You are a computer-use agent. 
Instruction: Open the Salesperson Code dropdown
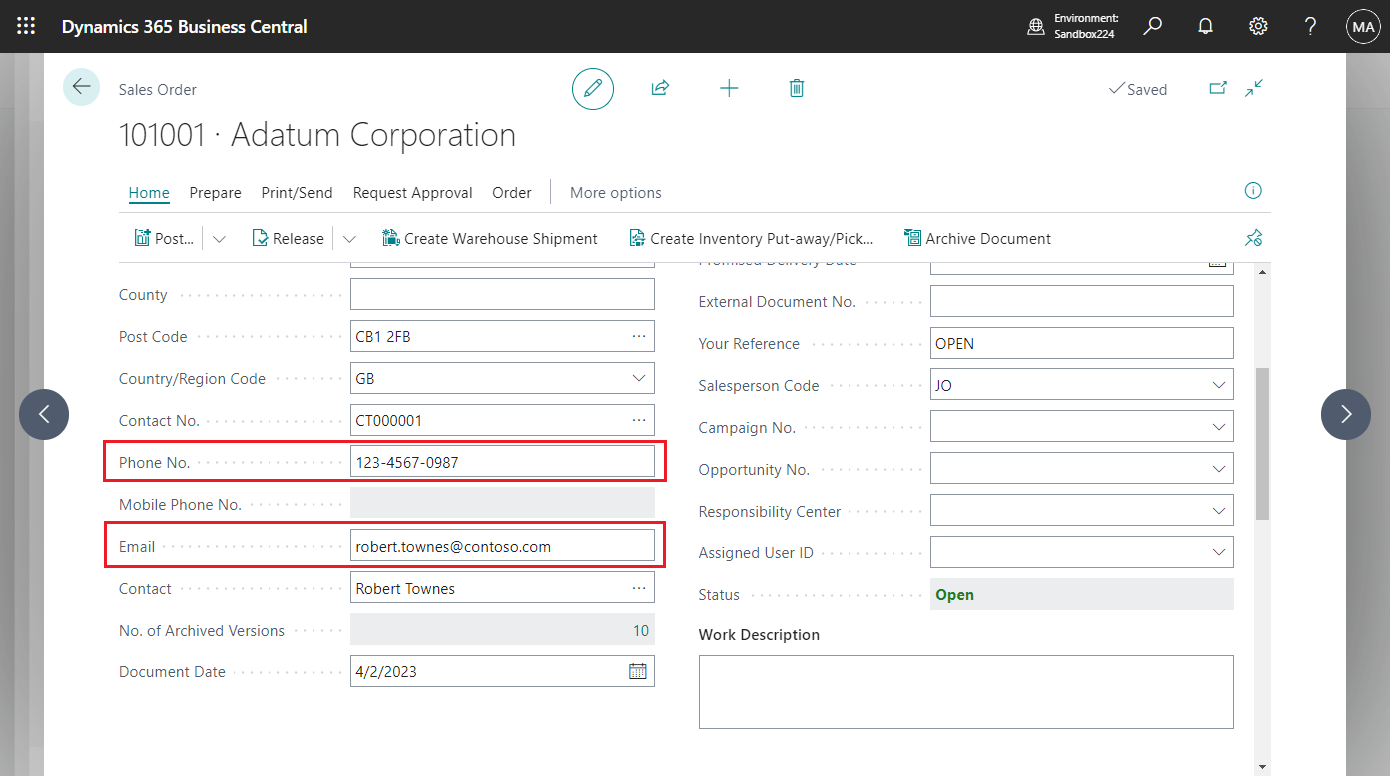[1218, 384]
